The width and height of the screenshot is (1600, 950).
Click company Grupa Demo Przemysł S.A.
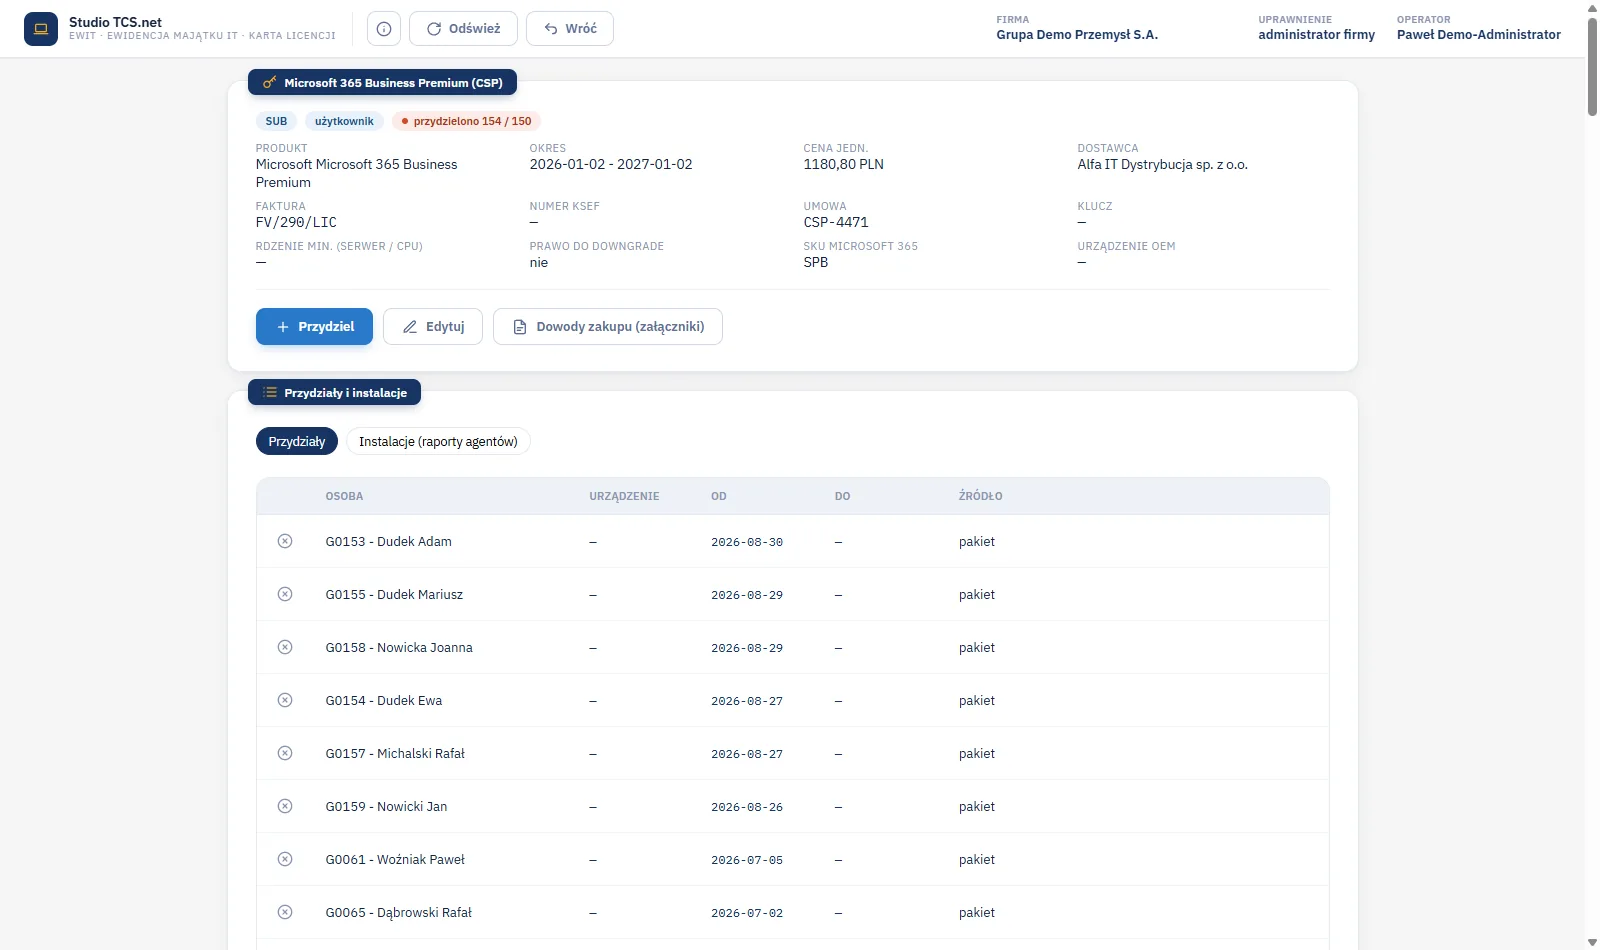tap(1077, 34)
